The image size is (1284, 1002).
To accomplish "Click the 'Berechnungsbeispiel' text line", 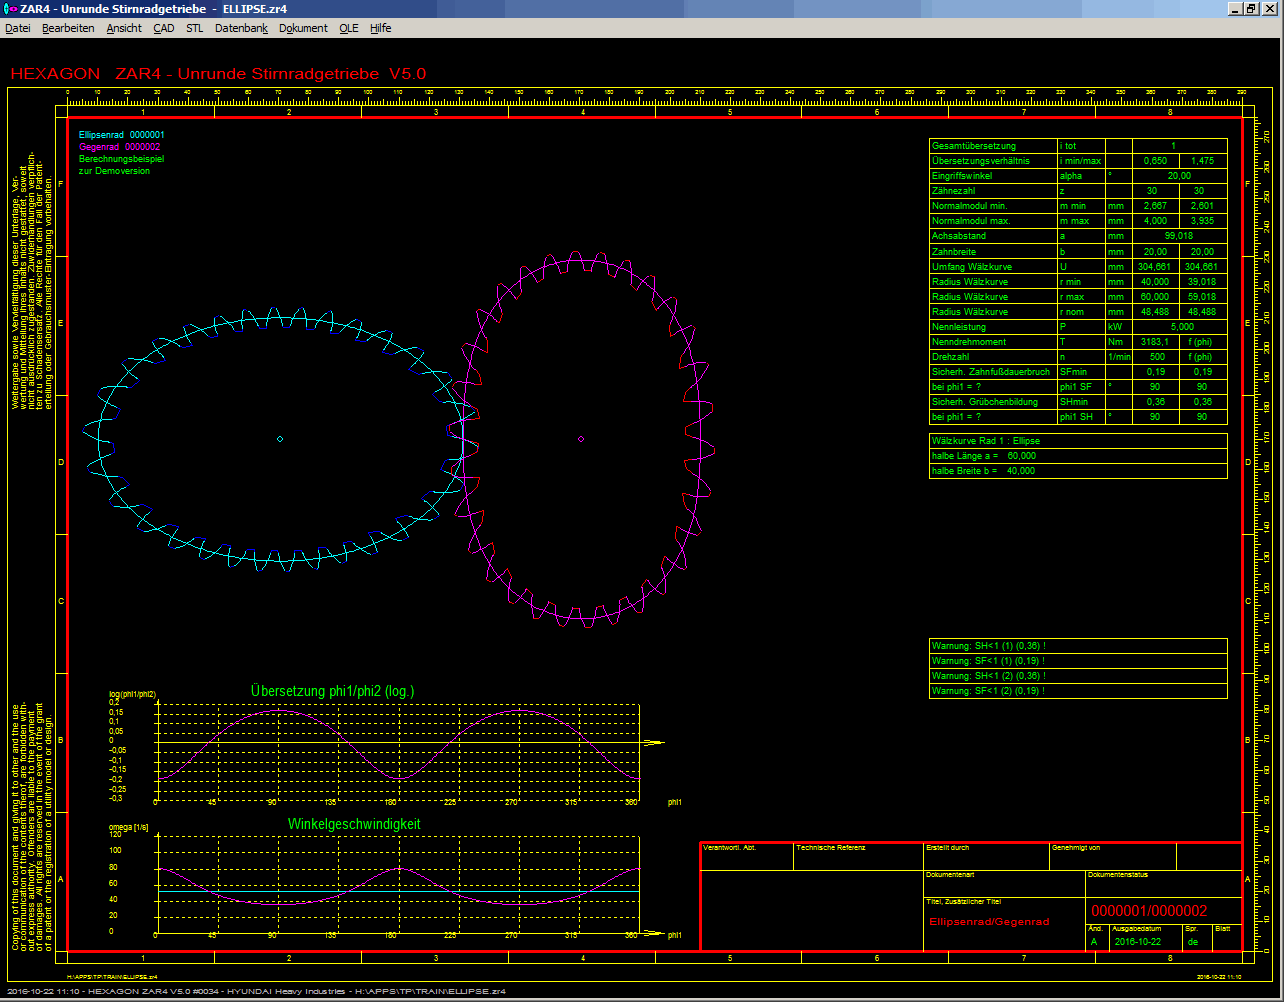I will click(x=121, y=158).
